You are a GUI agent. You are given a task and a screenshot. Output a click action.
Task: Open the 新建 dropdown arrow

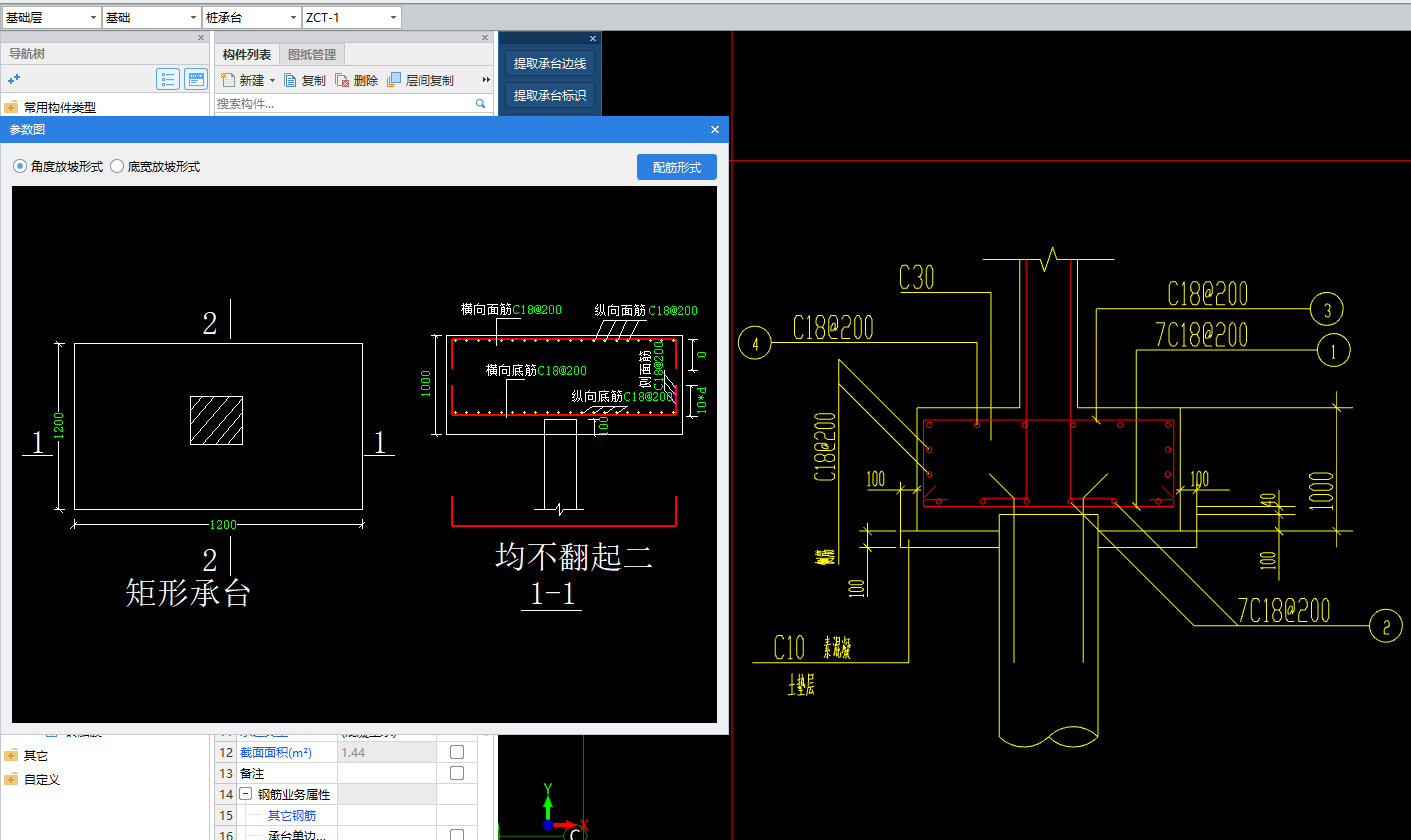coord(272,81)
